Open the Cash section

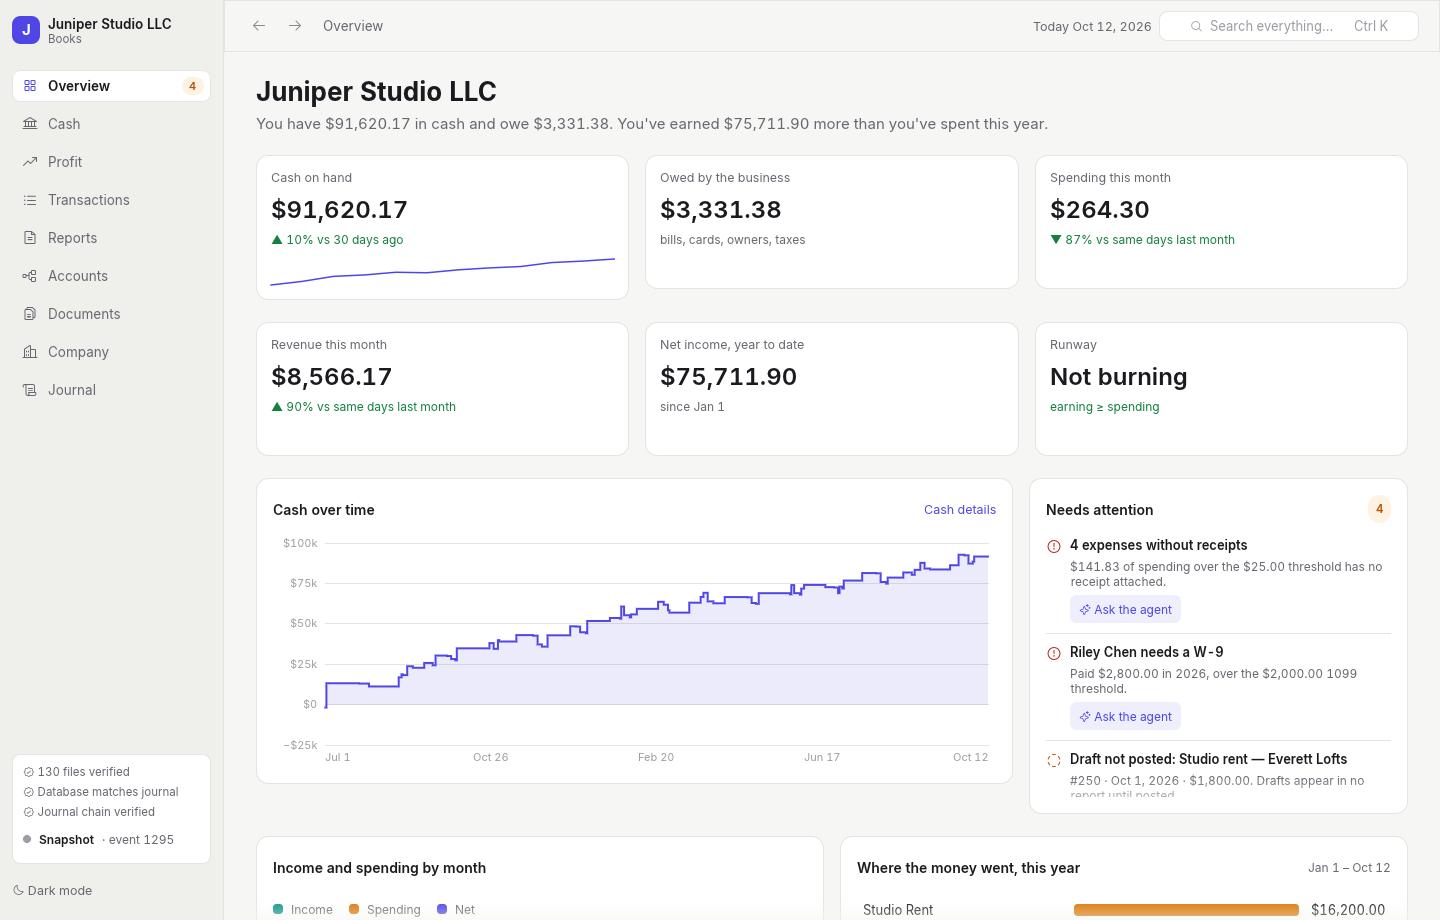click(111, 124)
